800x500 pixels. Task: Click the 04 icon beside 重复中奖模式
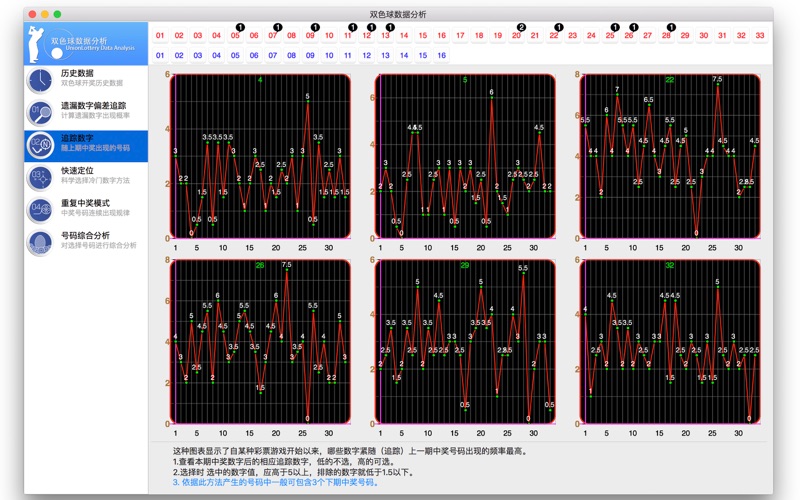pyautogui.click(x=40, y=210)
